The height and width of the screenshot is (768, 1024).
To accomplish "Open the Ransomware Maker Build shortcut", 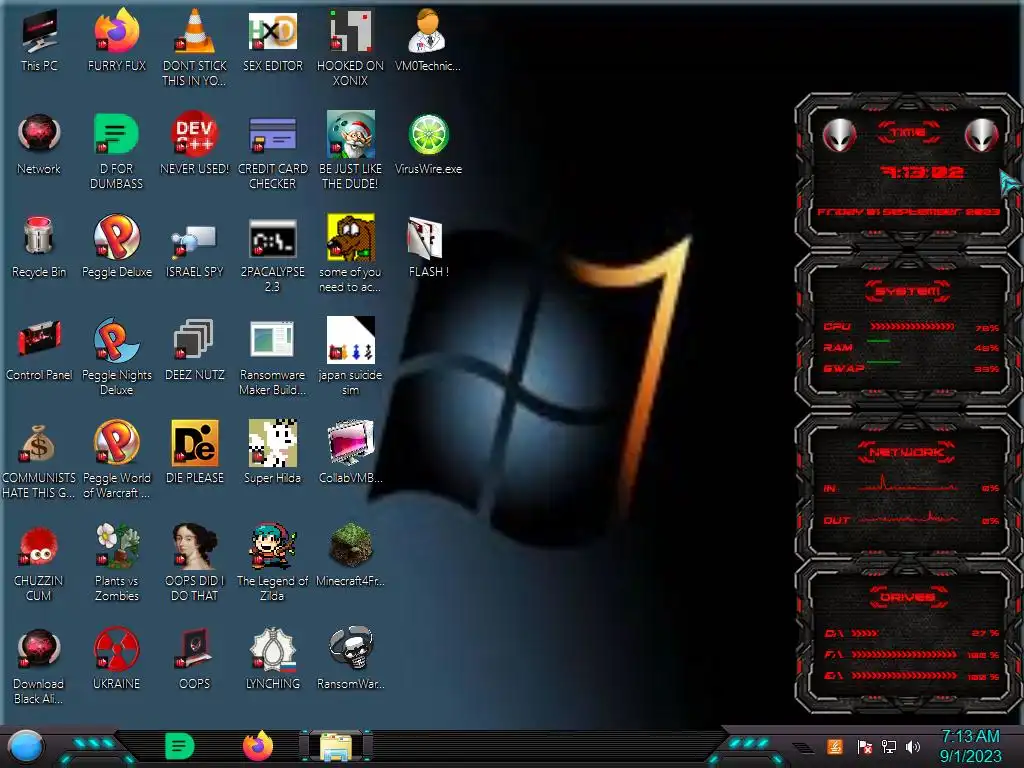I will 272,357.
